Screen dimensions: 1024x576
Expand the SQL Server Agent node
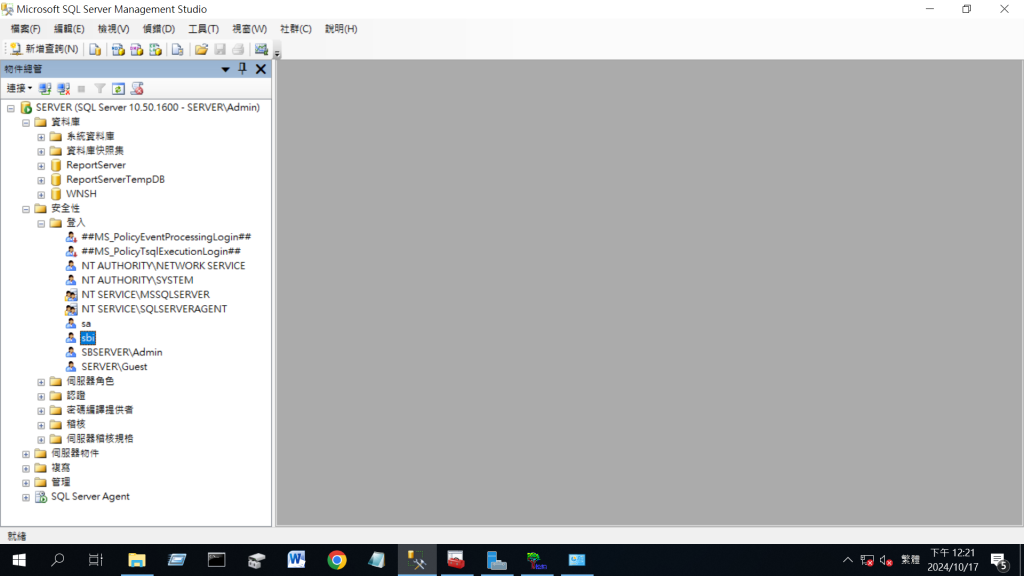(27, 497)
